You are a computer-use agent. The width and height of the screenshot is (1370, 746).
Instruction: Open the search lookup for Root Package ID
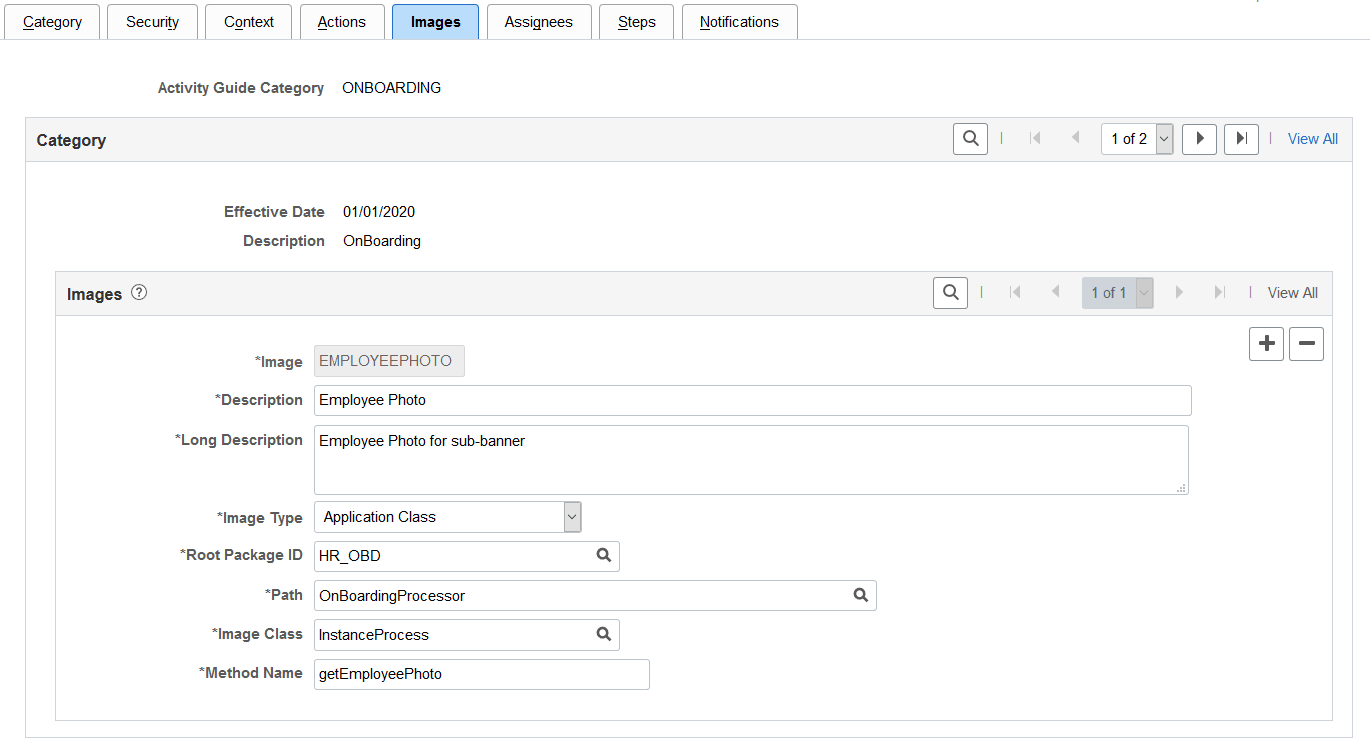point(603,556)
